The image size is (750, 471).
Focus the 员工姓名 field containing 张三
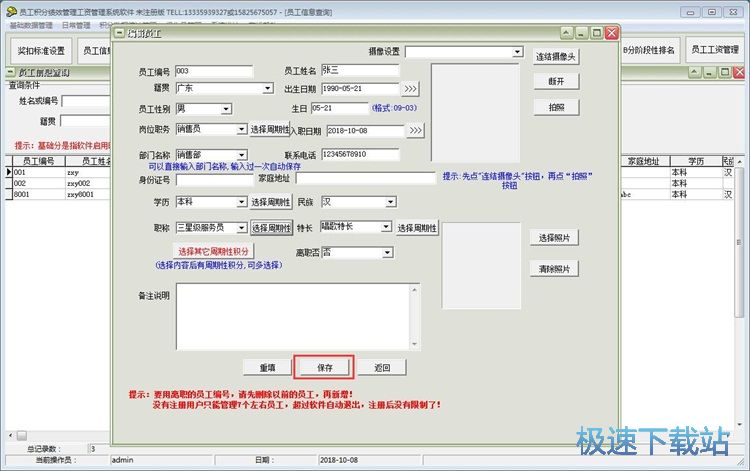360,70
